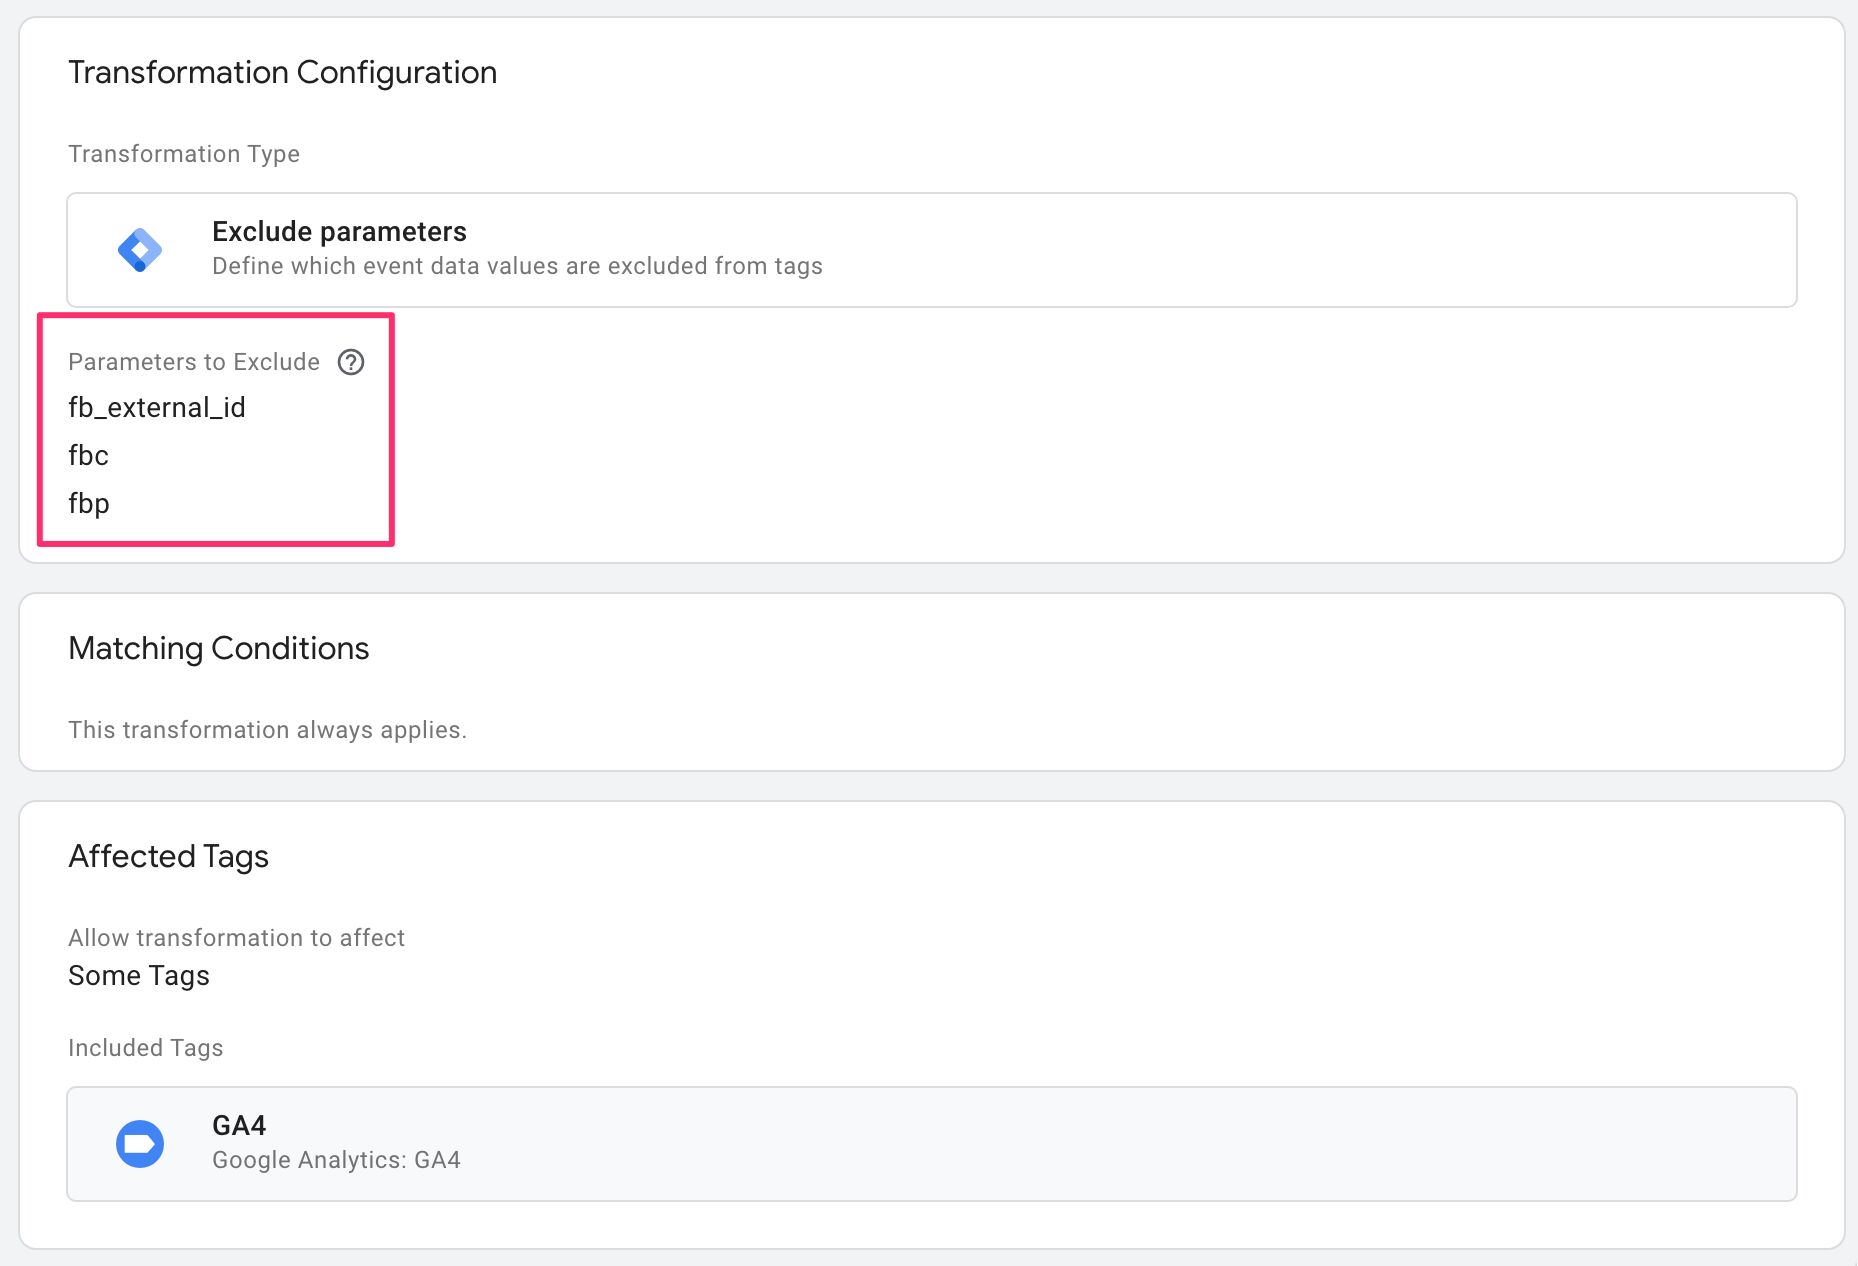Viewport: 1858px width, 1266px height.
Task: Click the Some Tags setting value
Action: click(139, 976)
